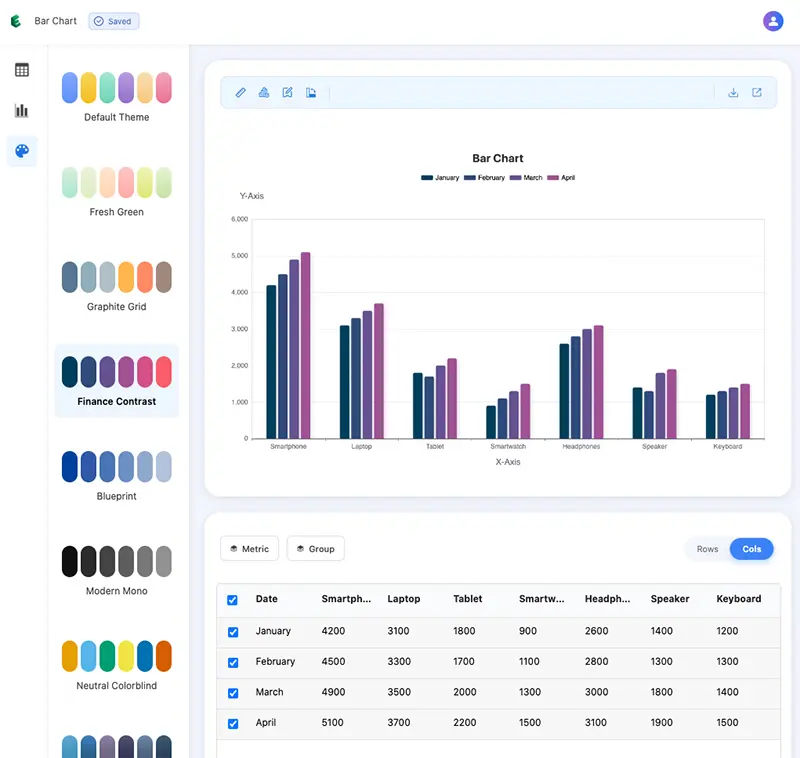The image size is (800, 758).
Task: Open the data table sidebar icon
Action: (x=22, y=70)
